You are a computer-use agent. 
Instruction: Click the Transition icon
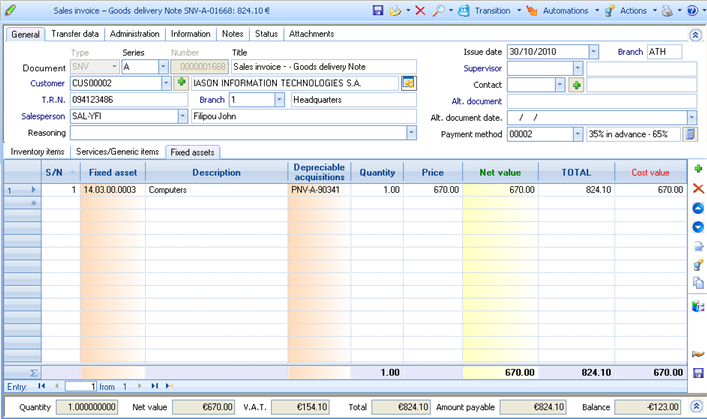pos(464,10)
